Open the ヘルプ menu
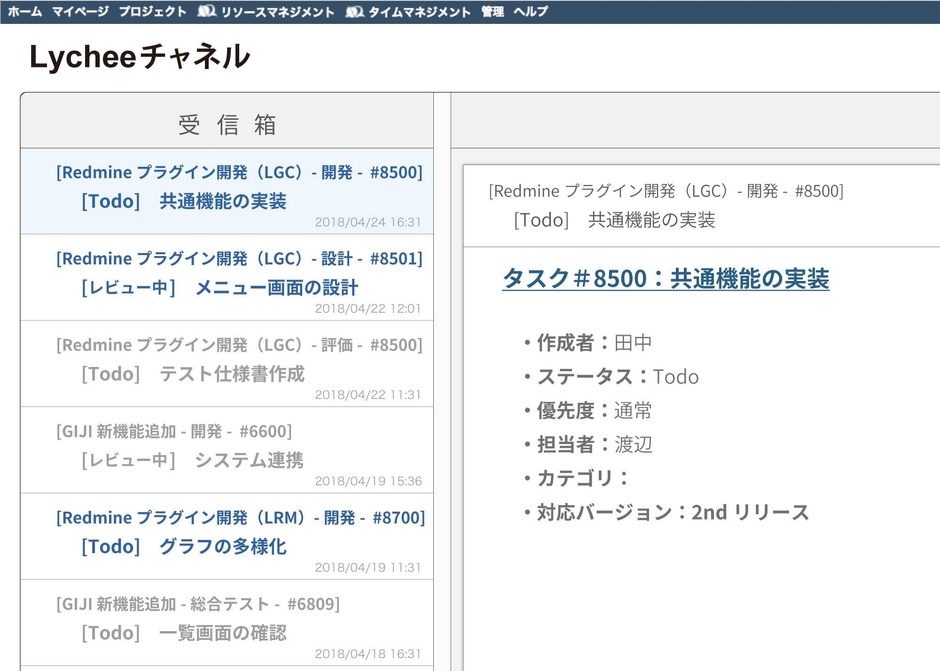The width and height of the screenshot is (940, 671). pyautogui.click(x=530, y=12)
